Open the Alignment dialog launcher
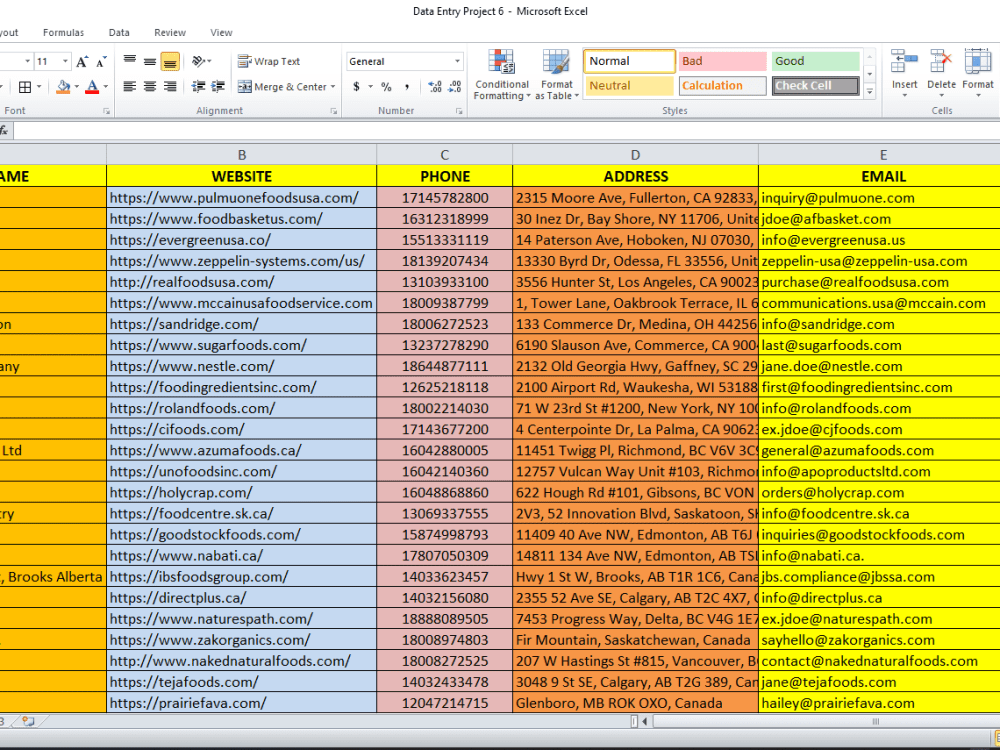1000x750 pixels. coord(334,111)
